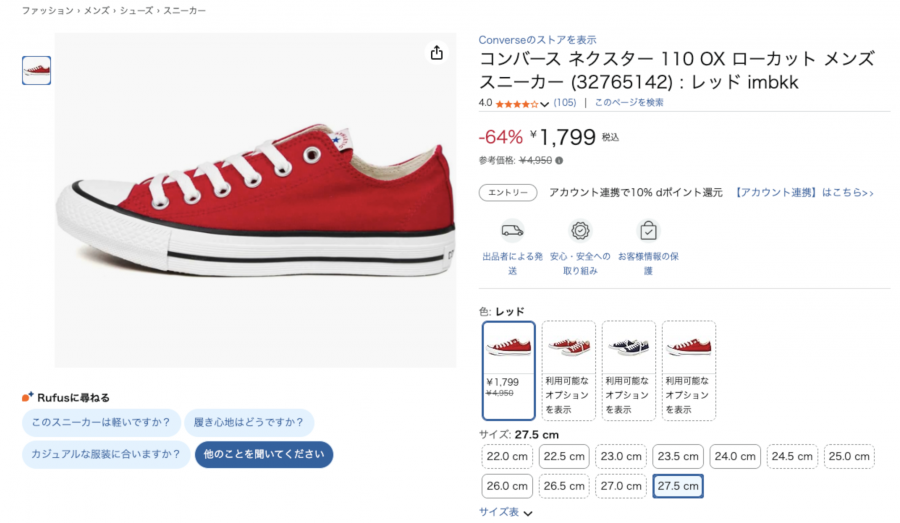
Task: Click the product title コンバース ネクスター 110 OX
Action: (677, 70)
